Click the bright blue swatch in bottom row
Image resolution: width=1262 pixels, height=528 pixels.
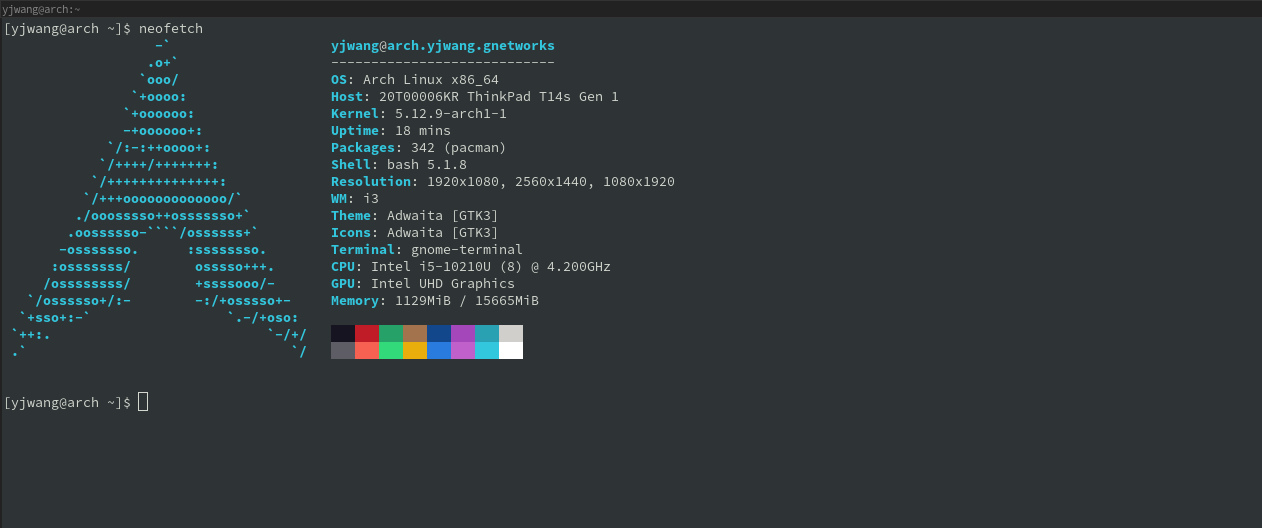tap(439, 351)
